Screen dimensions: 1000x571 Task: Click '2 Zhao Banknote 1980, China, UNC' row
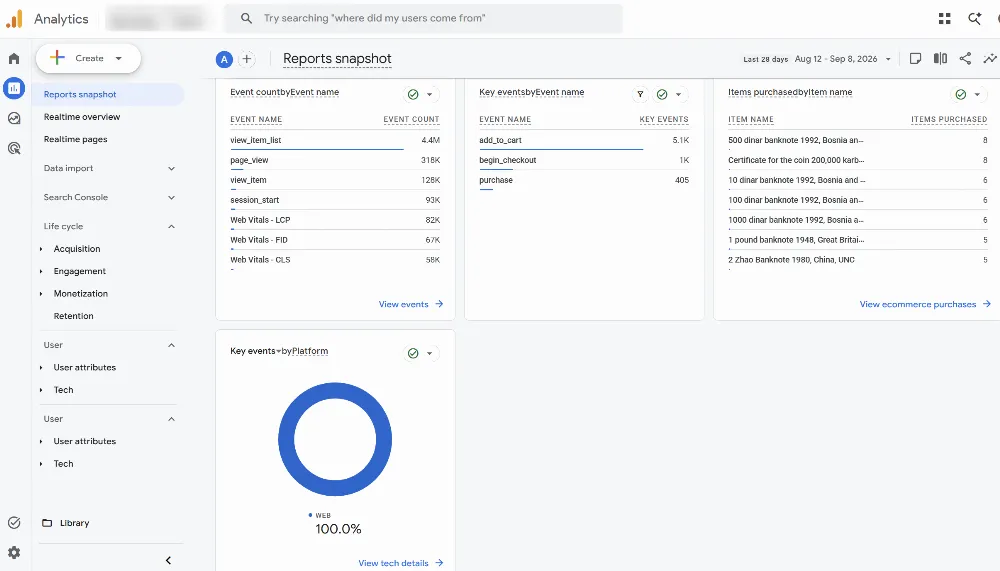(x=858, y=260)
